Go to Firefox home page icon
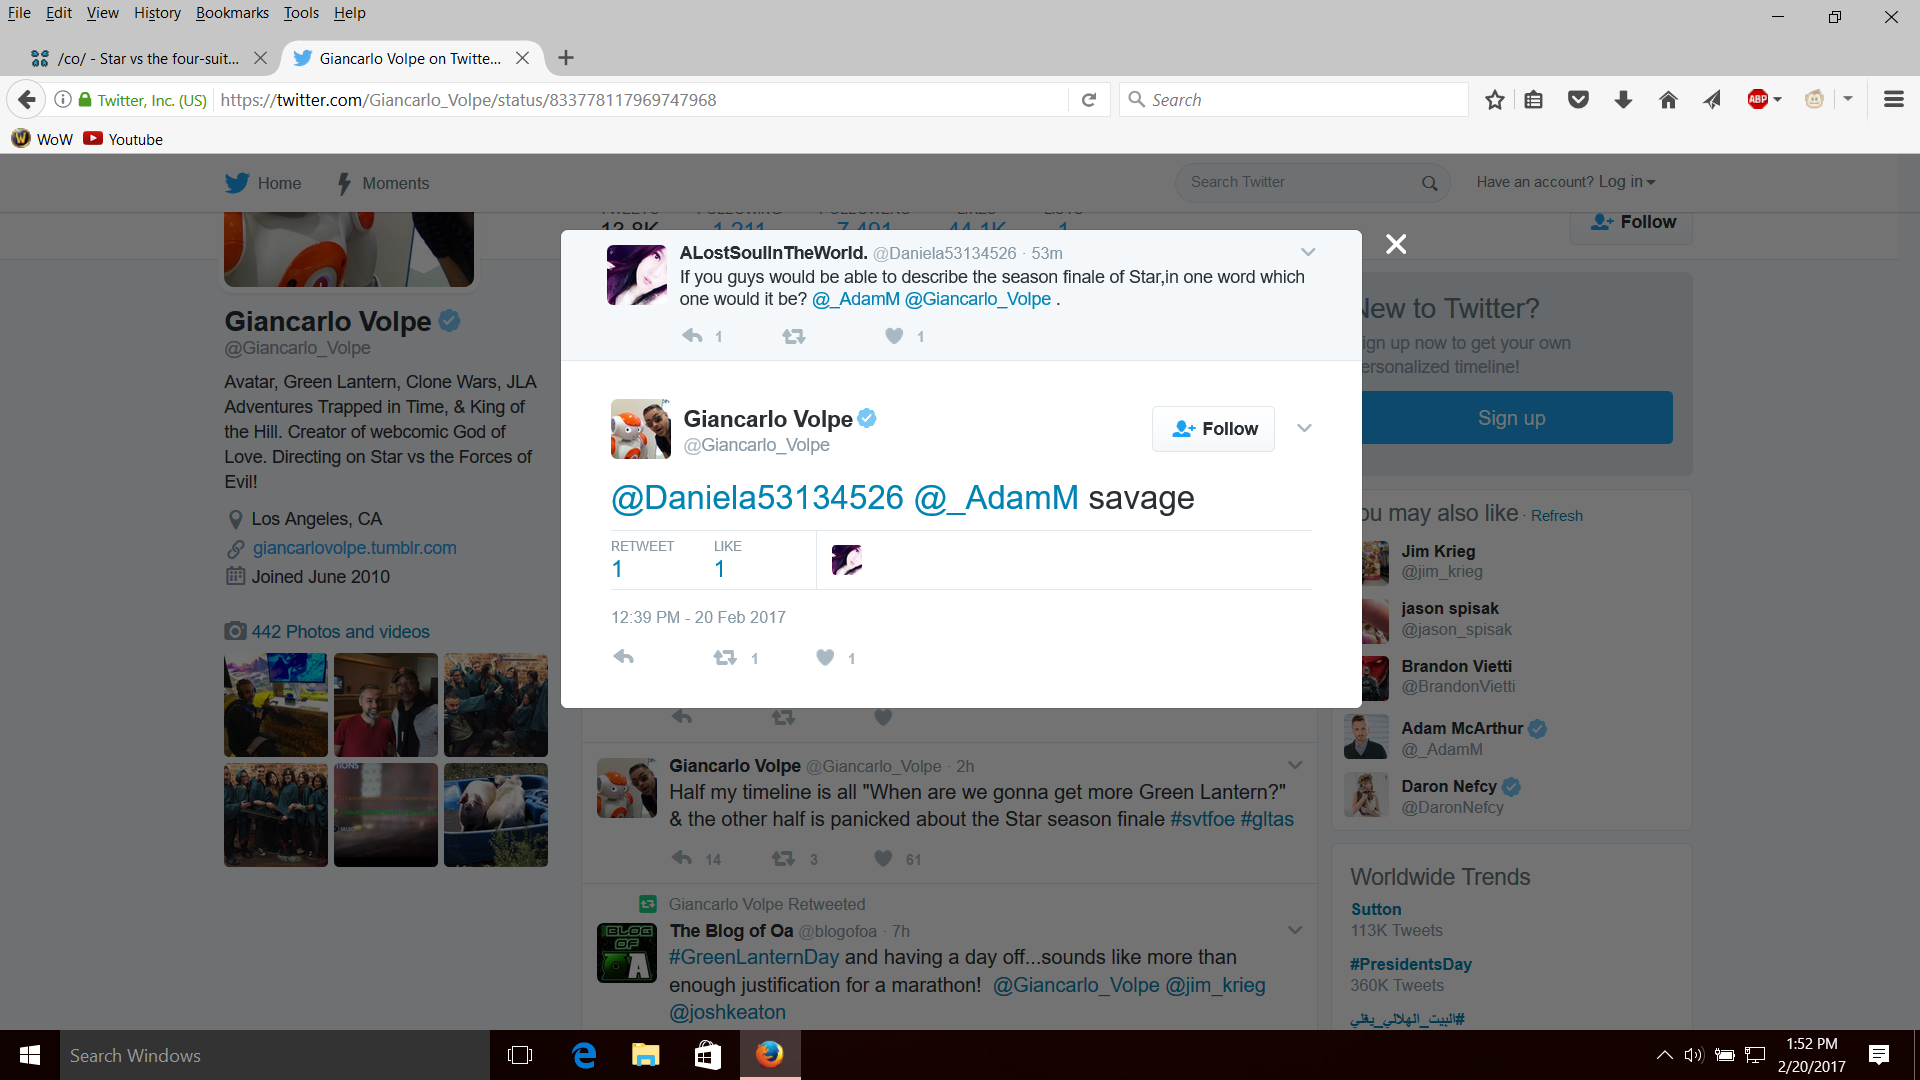The image size is (1920, 1080). tap(1668, 99)
